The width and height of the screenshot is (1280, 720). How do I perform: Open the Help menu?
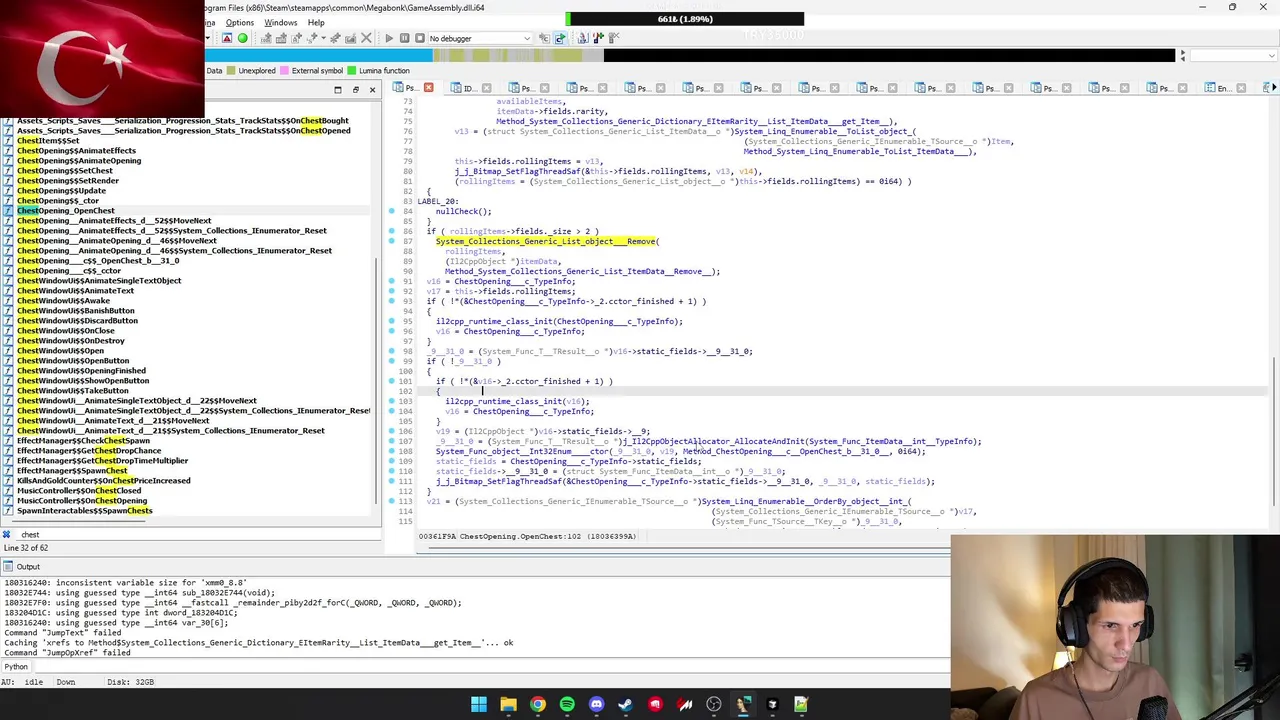coord(316,22)
